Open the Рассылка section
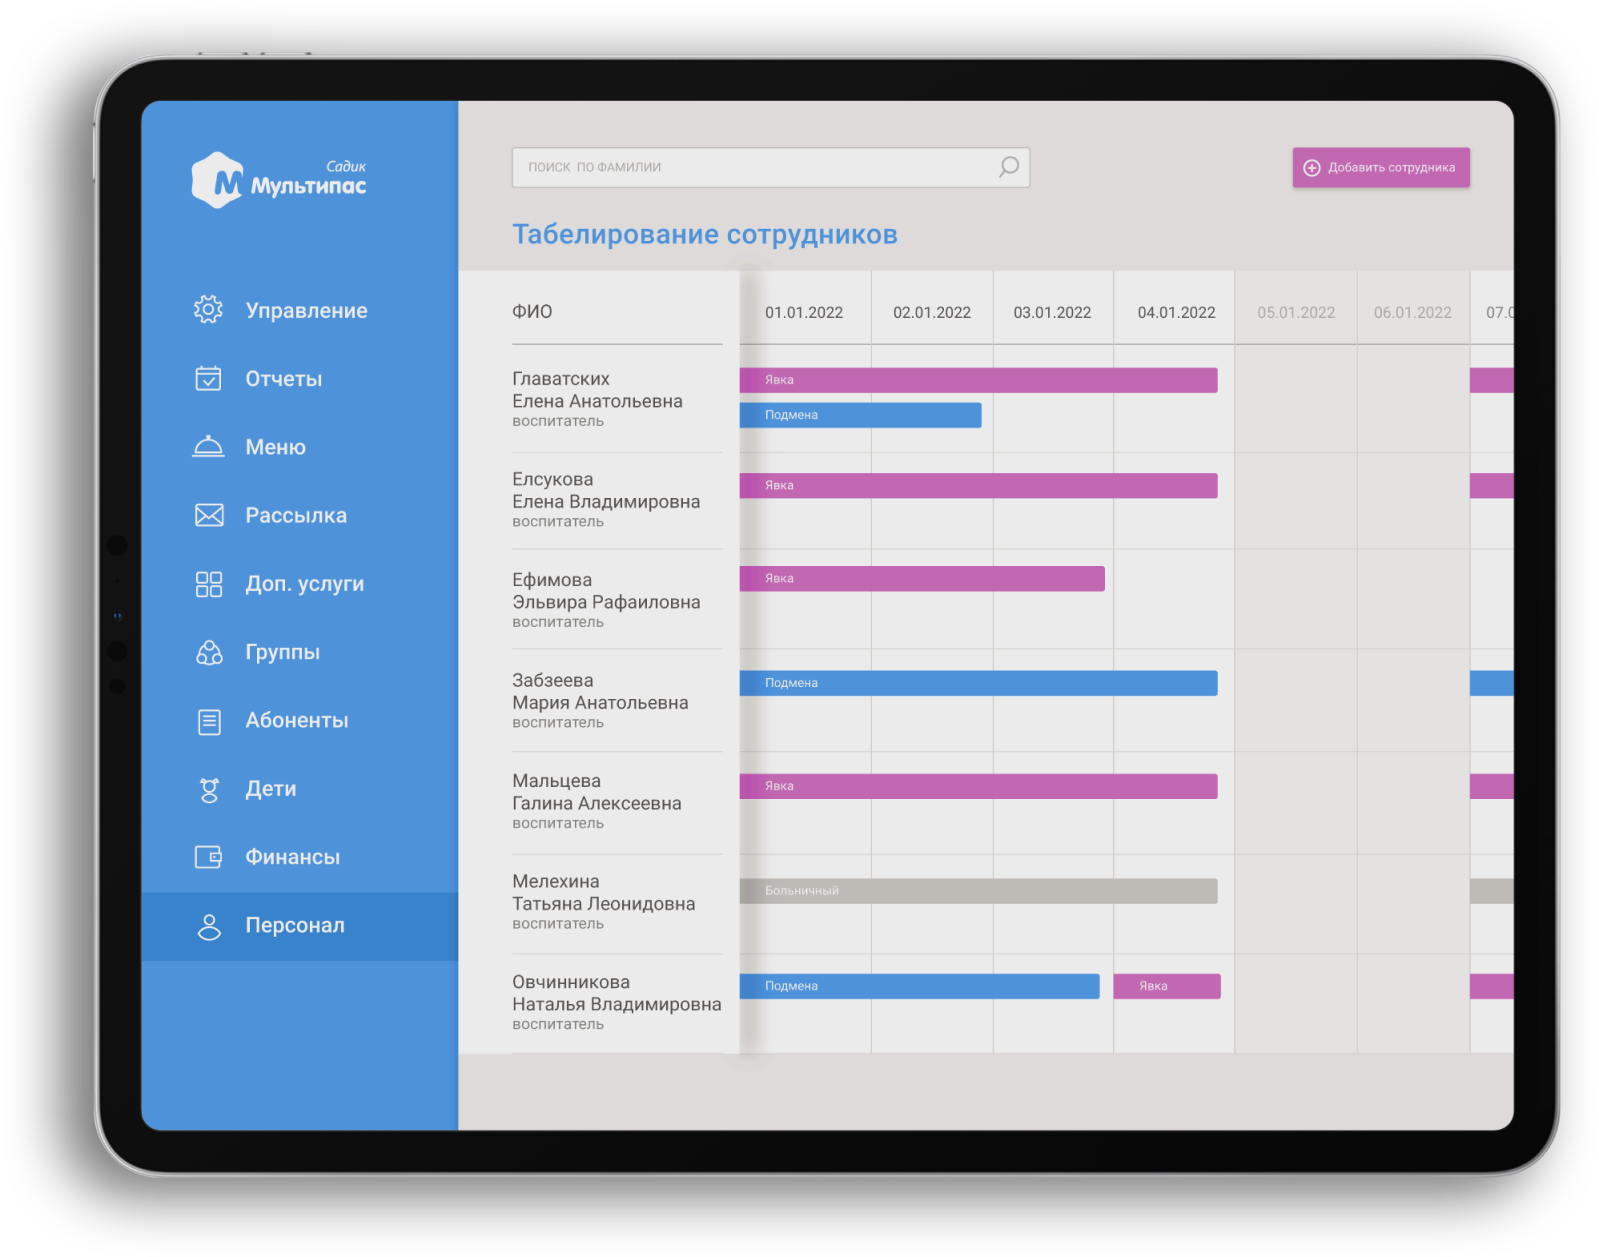Screen dimensions: 1599x1257 click(x=300, y=515)
